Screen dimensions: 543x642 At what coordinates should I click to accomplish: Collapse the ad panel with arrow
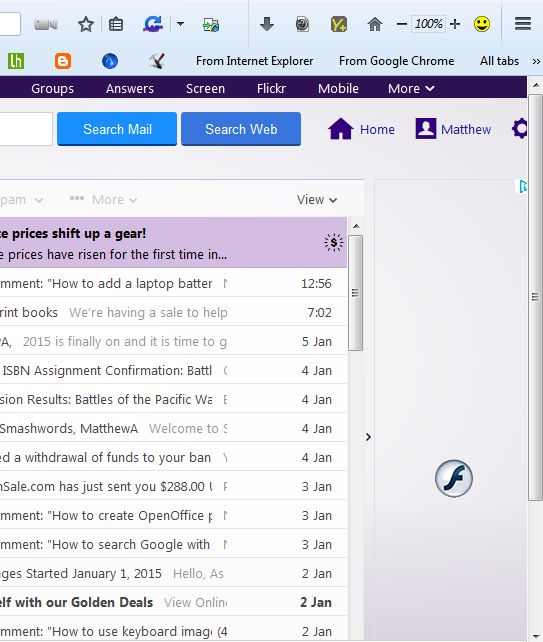(368, 437)
